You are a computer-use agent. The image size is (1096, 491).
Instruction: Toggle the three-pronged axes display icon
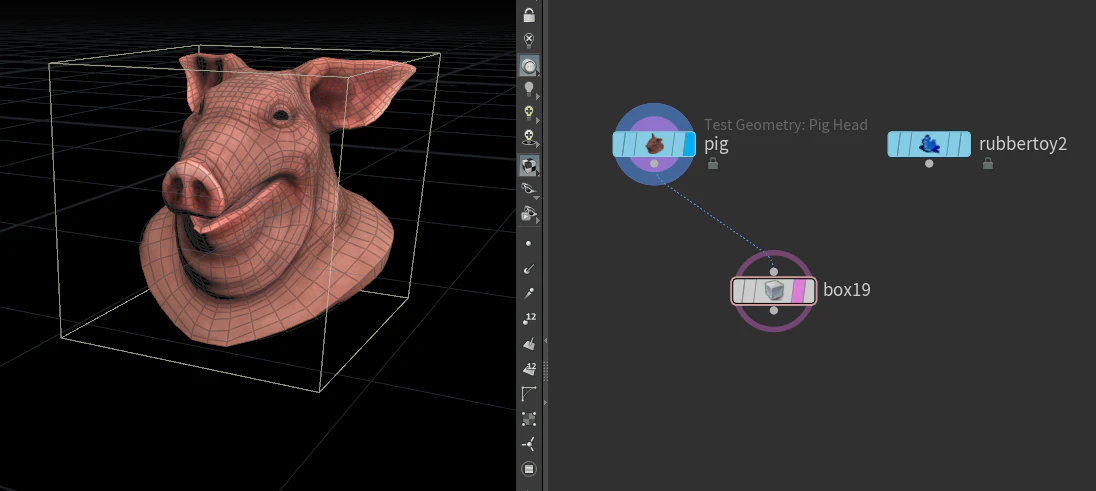click(x=529, y=444)
